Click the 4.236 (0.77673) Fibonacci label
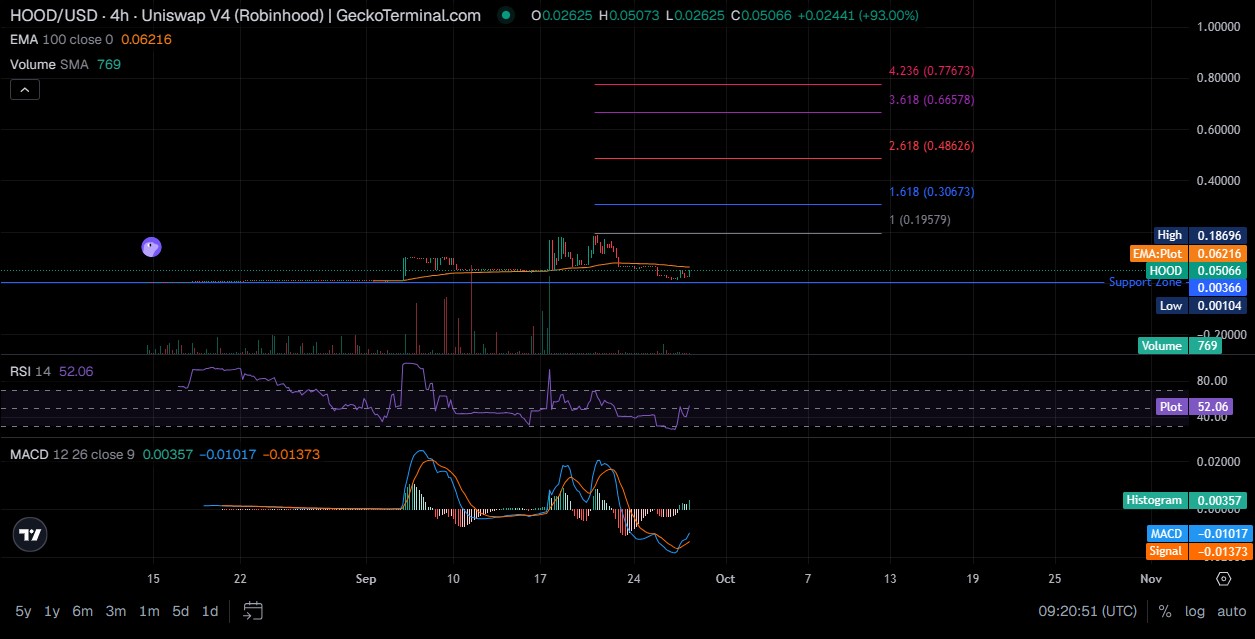Image resolution: width=1255 pixels, height=639 pixels. point(931,72)
